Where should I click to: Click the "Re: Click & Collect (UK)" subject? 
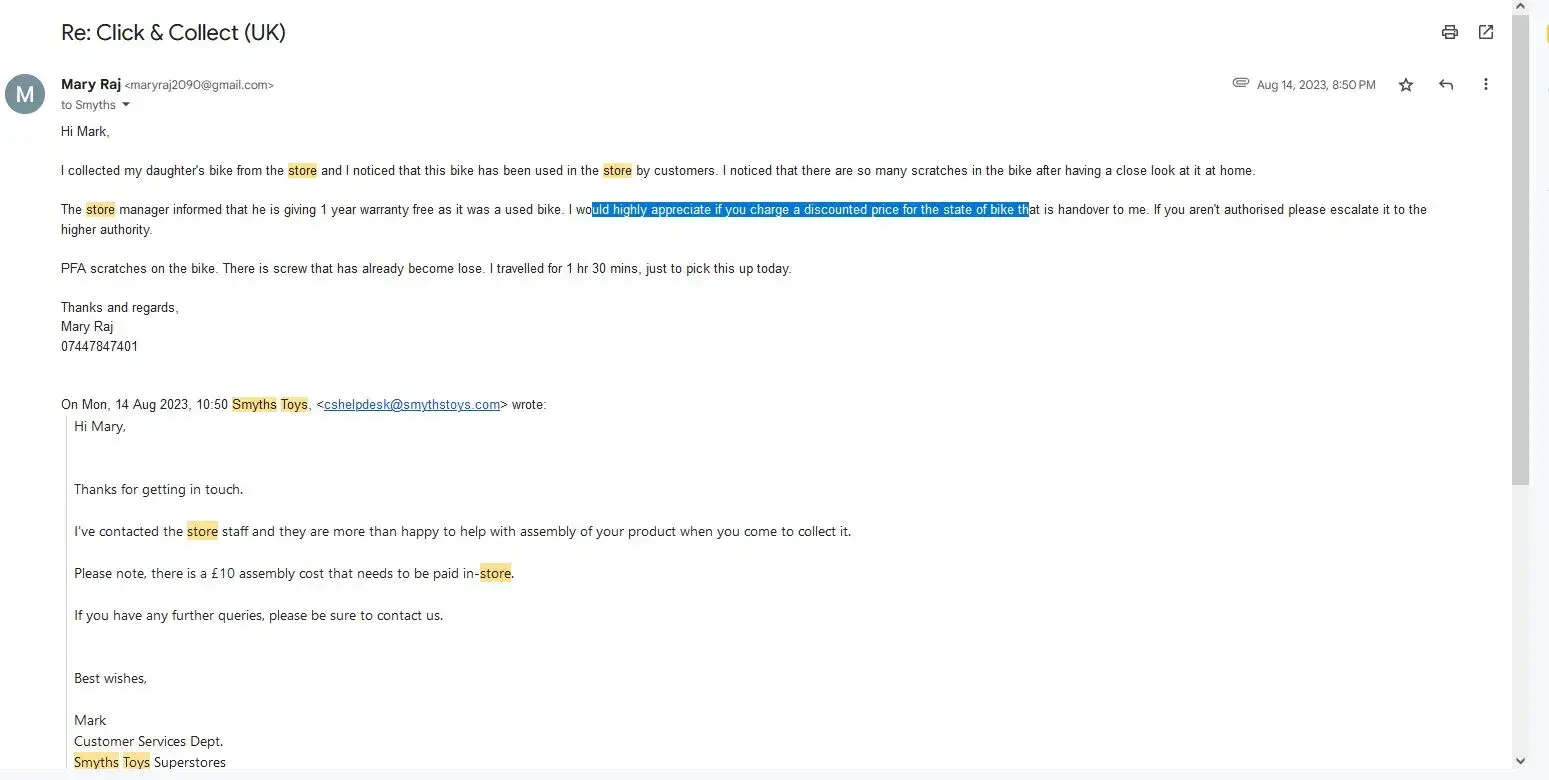tap(173, 32)
